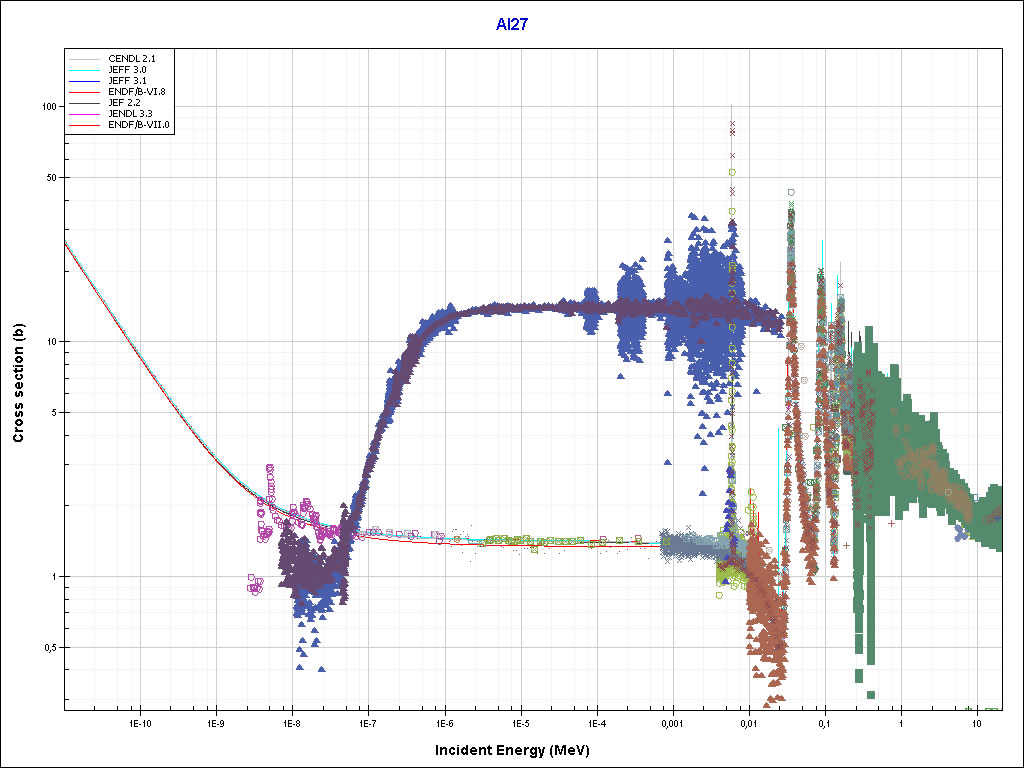
Task: Click the 100 y-axis tick label
Action: (45, 106)
